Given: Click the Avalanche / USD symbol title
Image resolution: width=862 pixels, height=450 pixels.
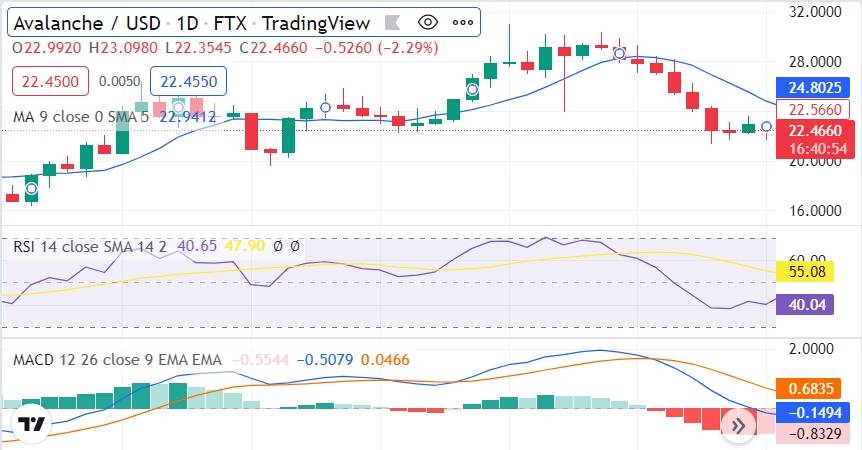Looking at the screenshot, I should point(87,23).
